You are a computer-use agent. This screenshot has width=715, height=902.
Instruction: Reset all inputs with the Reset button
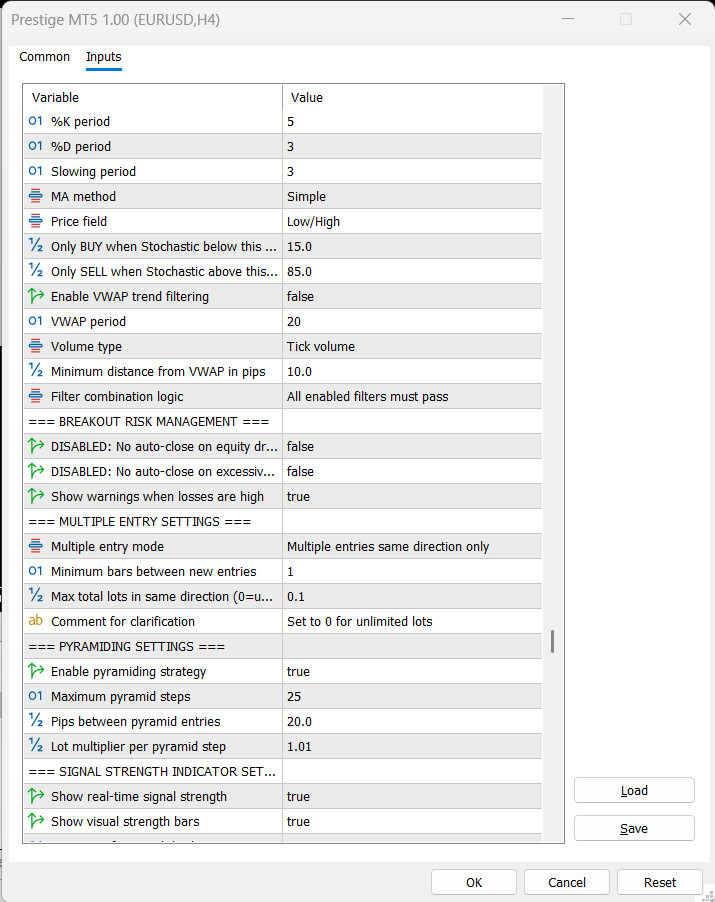(660, 882)
